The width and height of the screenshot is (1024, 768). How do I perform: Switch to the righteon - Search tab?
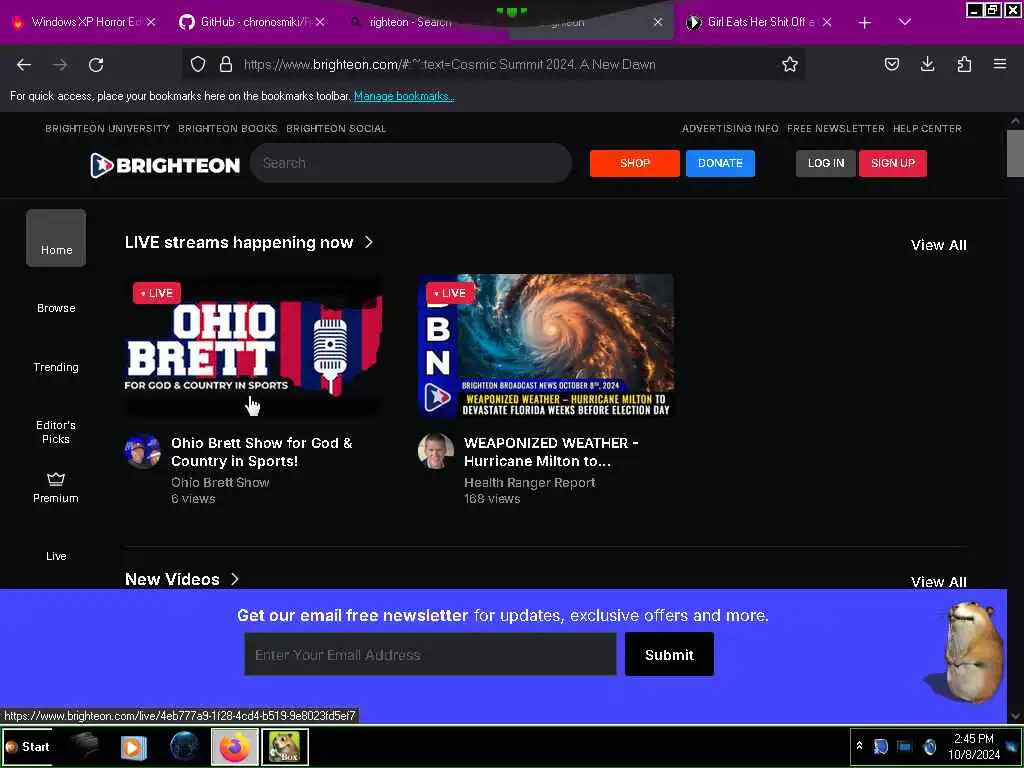coord(409,22)
